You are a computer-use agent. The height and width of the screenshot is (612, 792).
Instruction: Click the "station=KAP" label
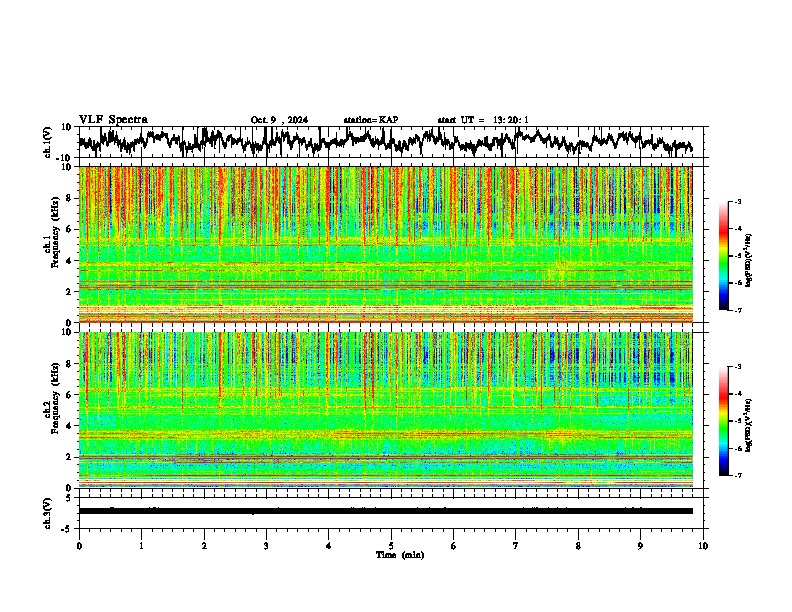(x=371, y=120)
